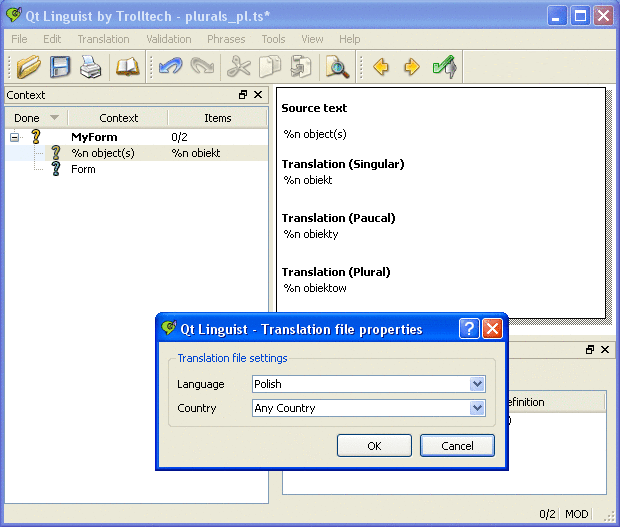Viewport: 620px width, 527px height.
Task: Click the Paucal translation field '%n obiekty'
Action: 311,234
